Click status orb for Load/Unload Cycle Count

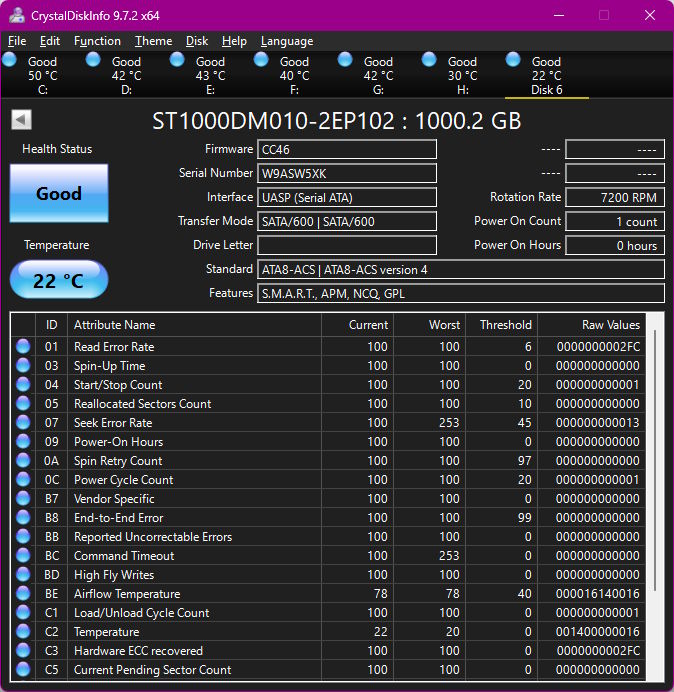click(23, 612)
